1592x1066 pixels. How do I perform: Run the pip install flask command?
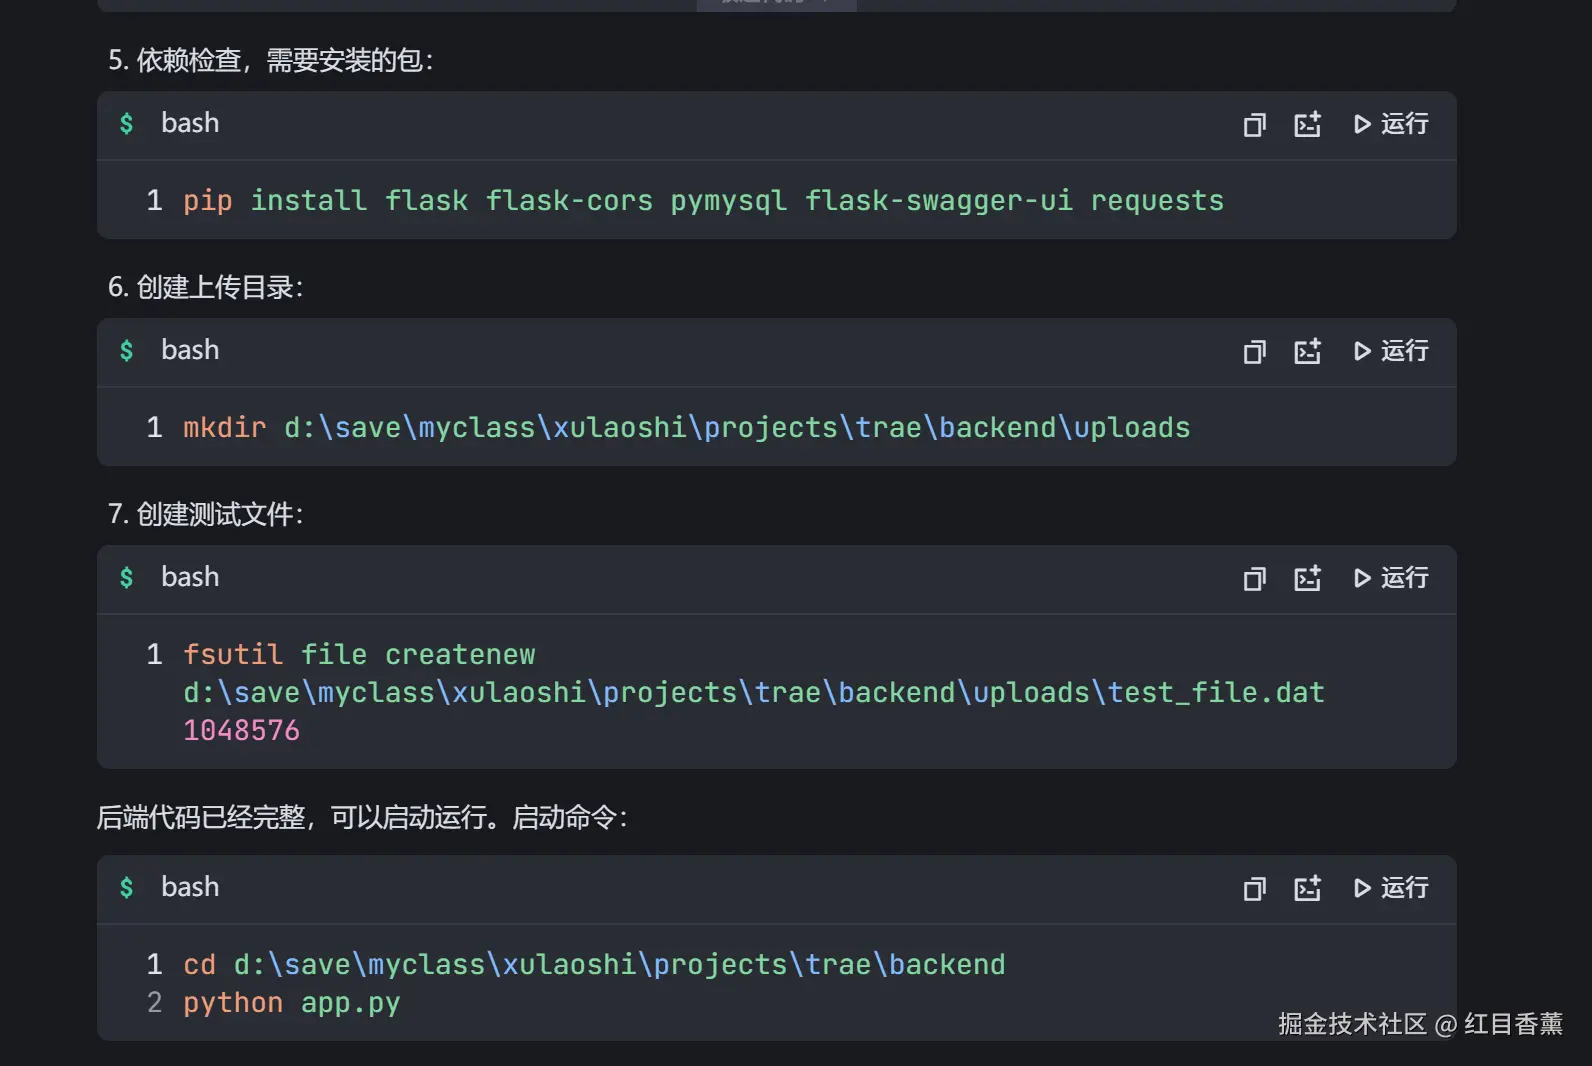click(x=1391, y=124)
